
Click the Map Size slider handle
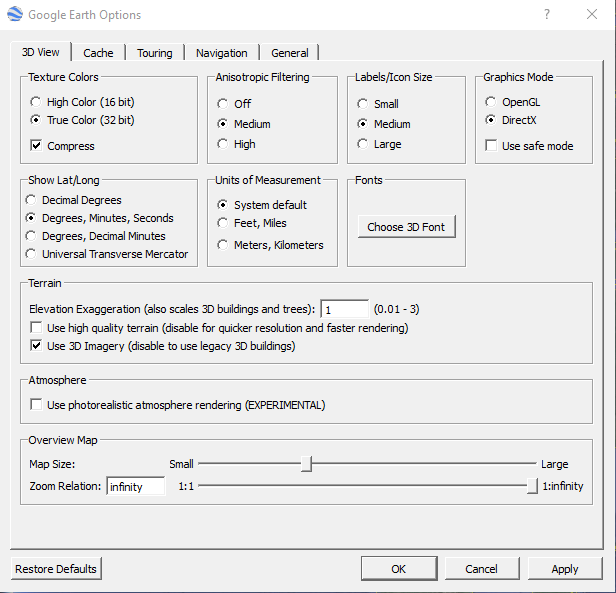pos(306,464)
